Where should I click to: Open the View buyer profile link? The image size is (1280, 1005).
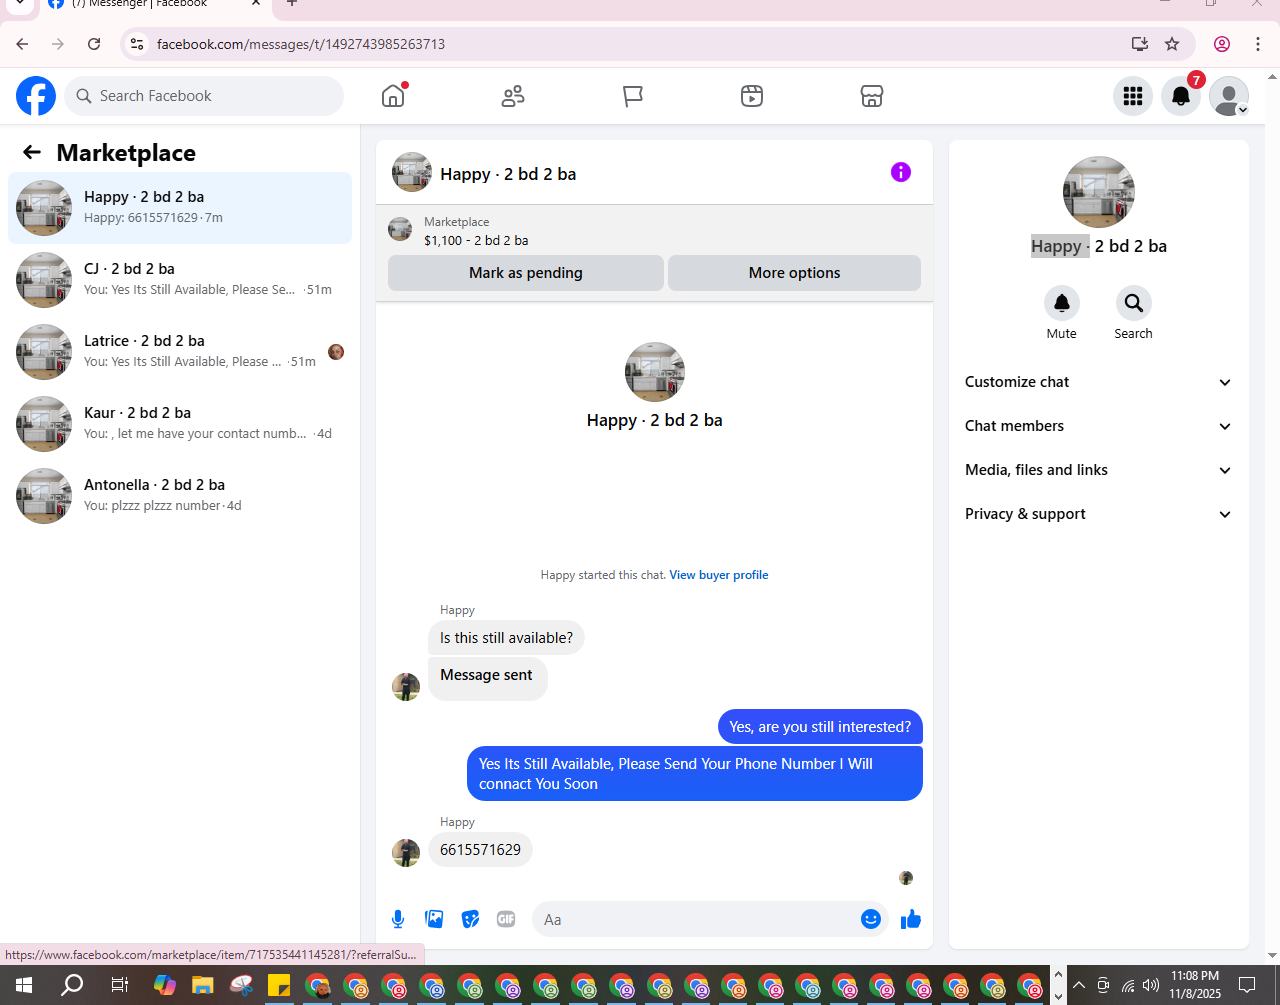tap(719, 575)
